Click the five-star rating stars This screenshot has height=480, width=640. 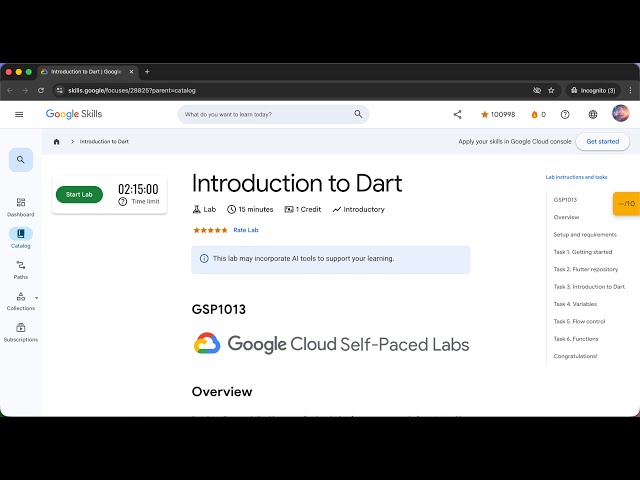pyautogui.click(x=210, y=230)
